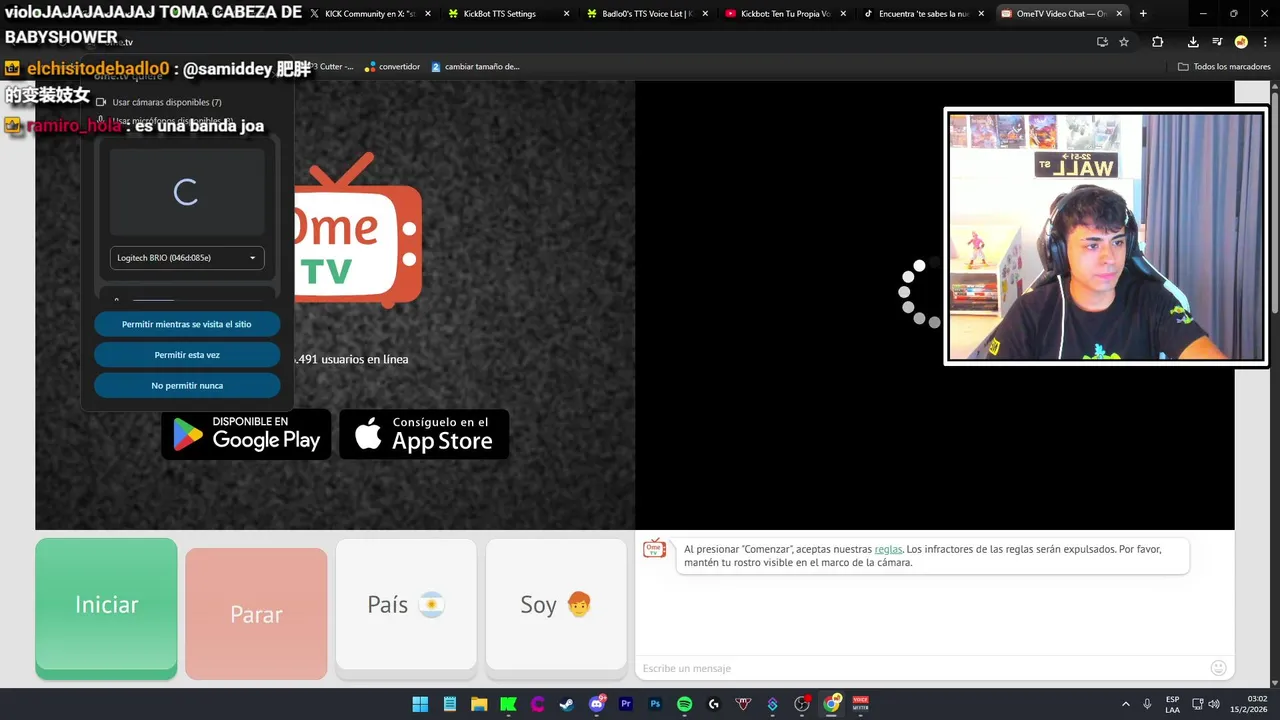
Task: Close the KickBot TTS Settings tab
Action: [x=567, y=14]
